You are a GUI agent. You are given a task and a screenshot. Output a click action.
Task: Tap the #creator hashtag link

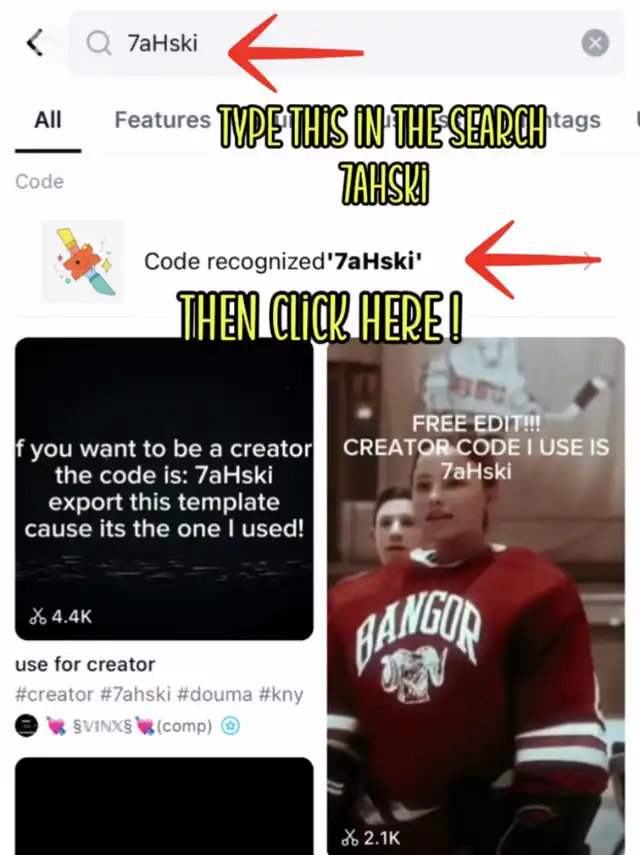(x=54, y=694)
